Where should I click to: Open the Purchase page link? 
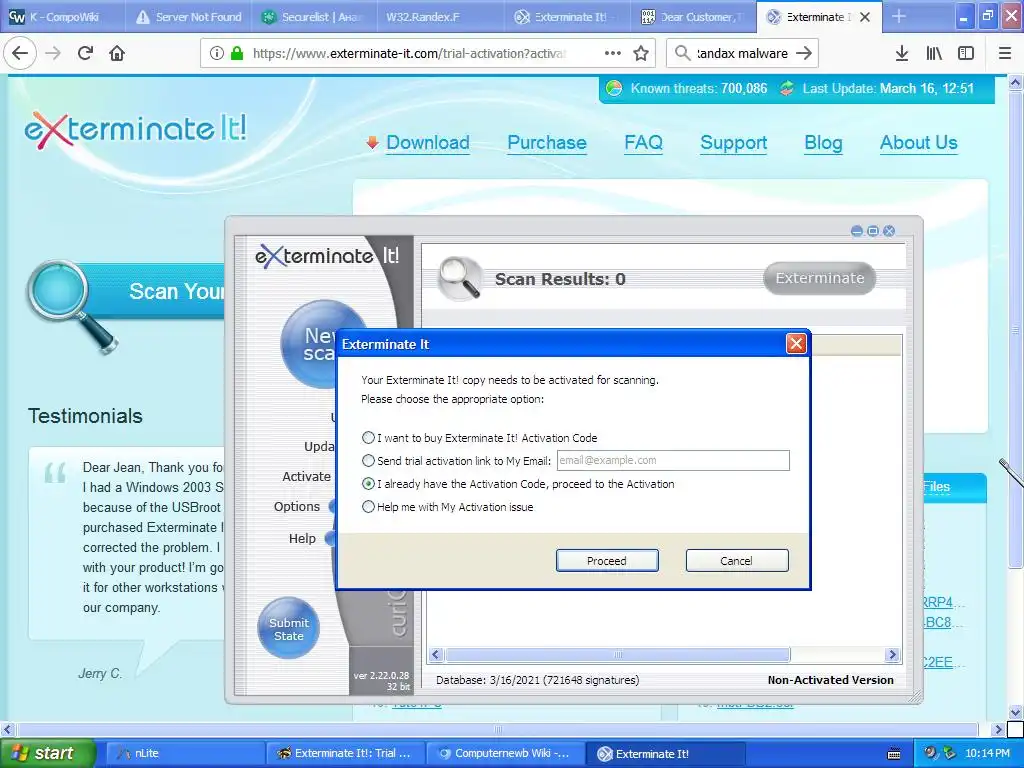547,142
